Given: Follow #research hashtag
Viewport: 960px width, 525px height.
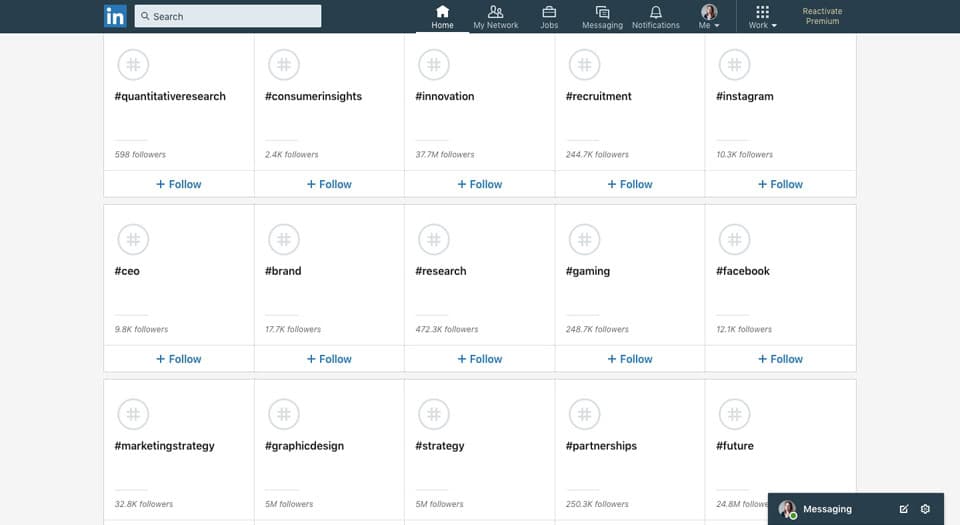Looking at the screenshot, I should tap(479, 359).
